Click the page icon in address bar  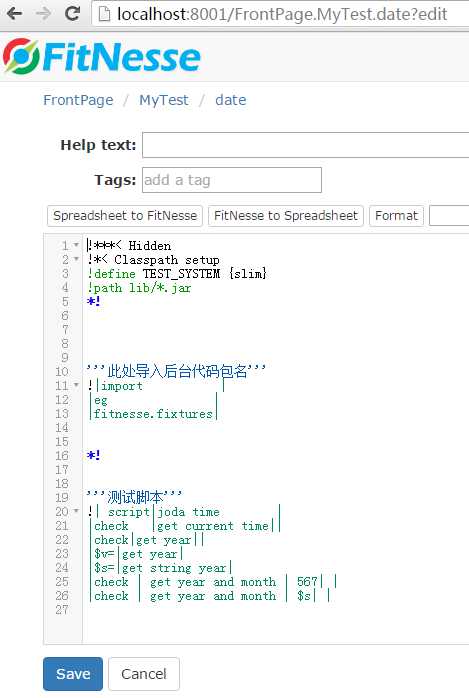point(104,14)
